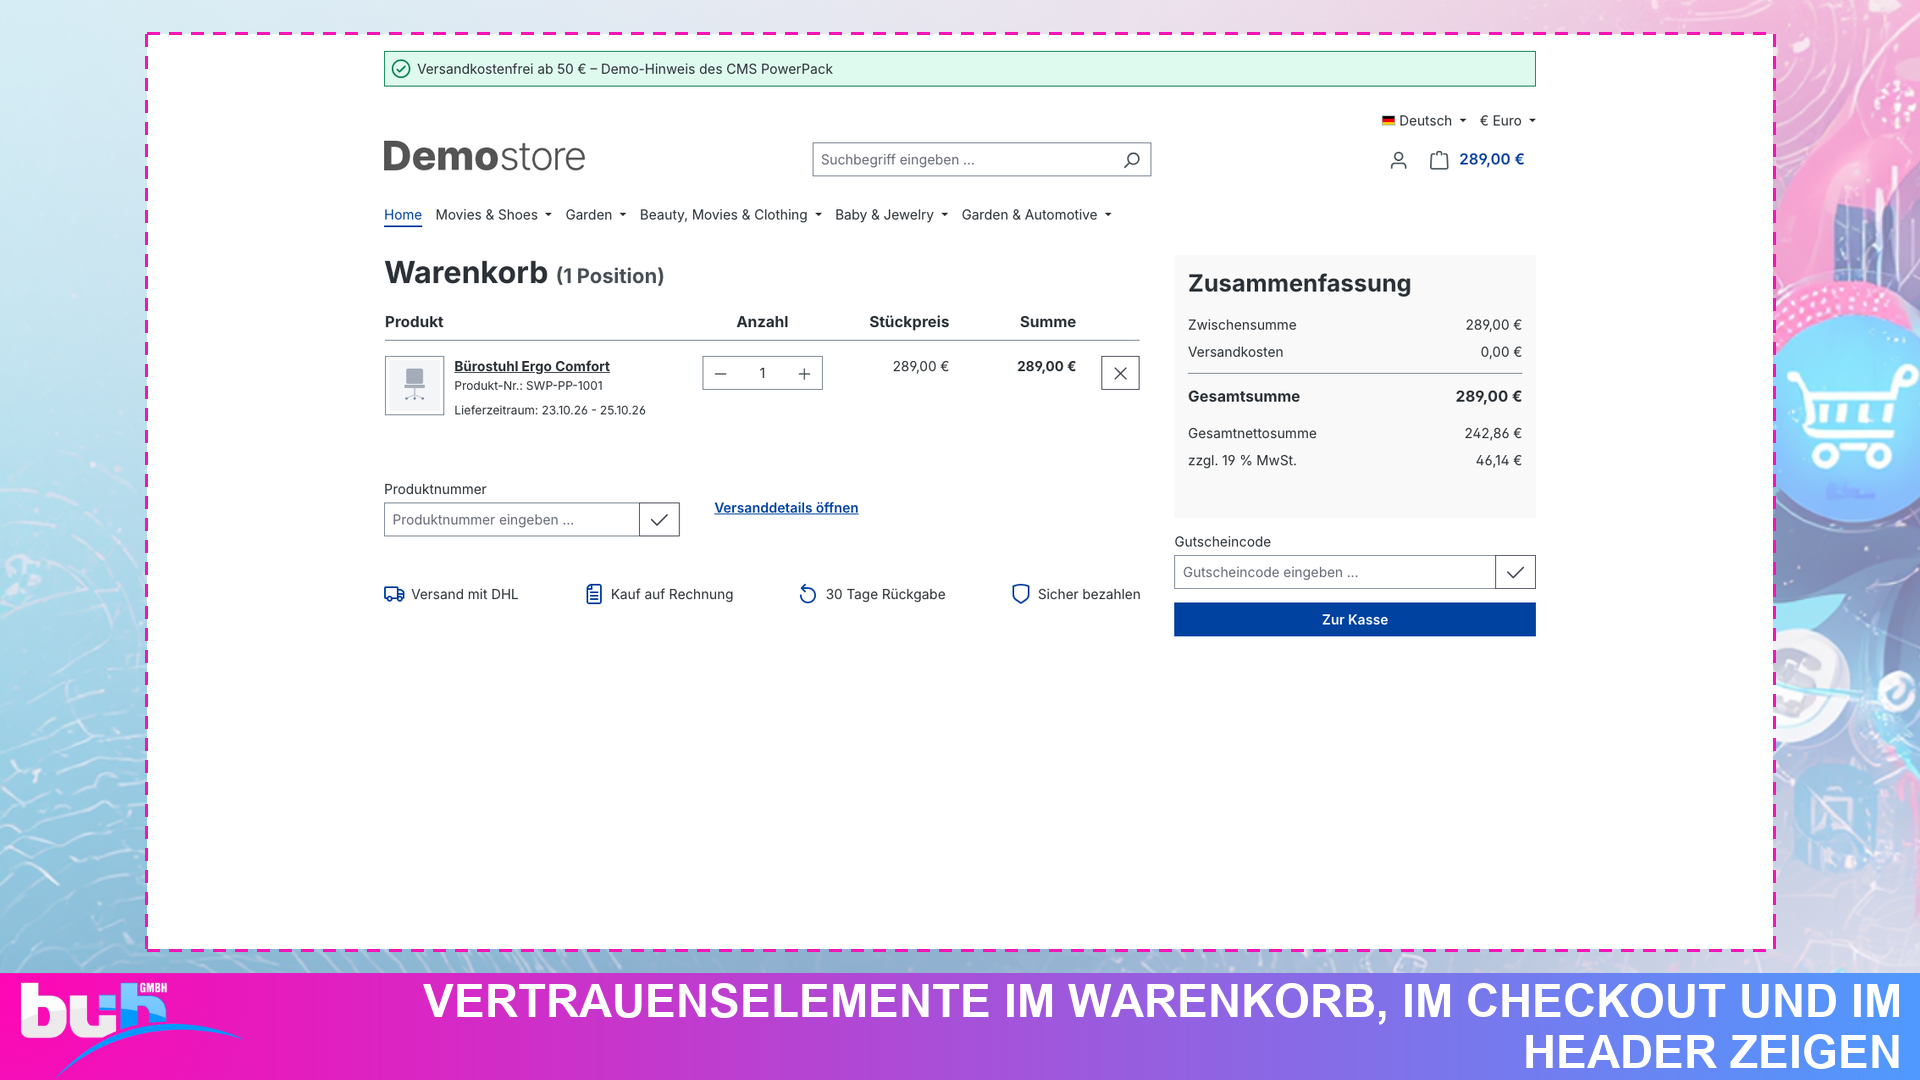Click the search magnifier icon

click(1131, 160)
